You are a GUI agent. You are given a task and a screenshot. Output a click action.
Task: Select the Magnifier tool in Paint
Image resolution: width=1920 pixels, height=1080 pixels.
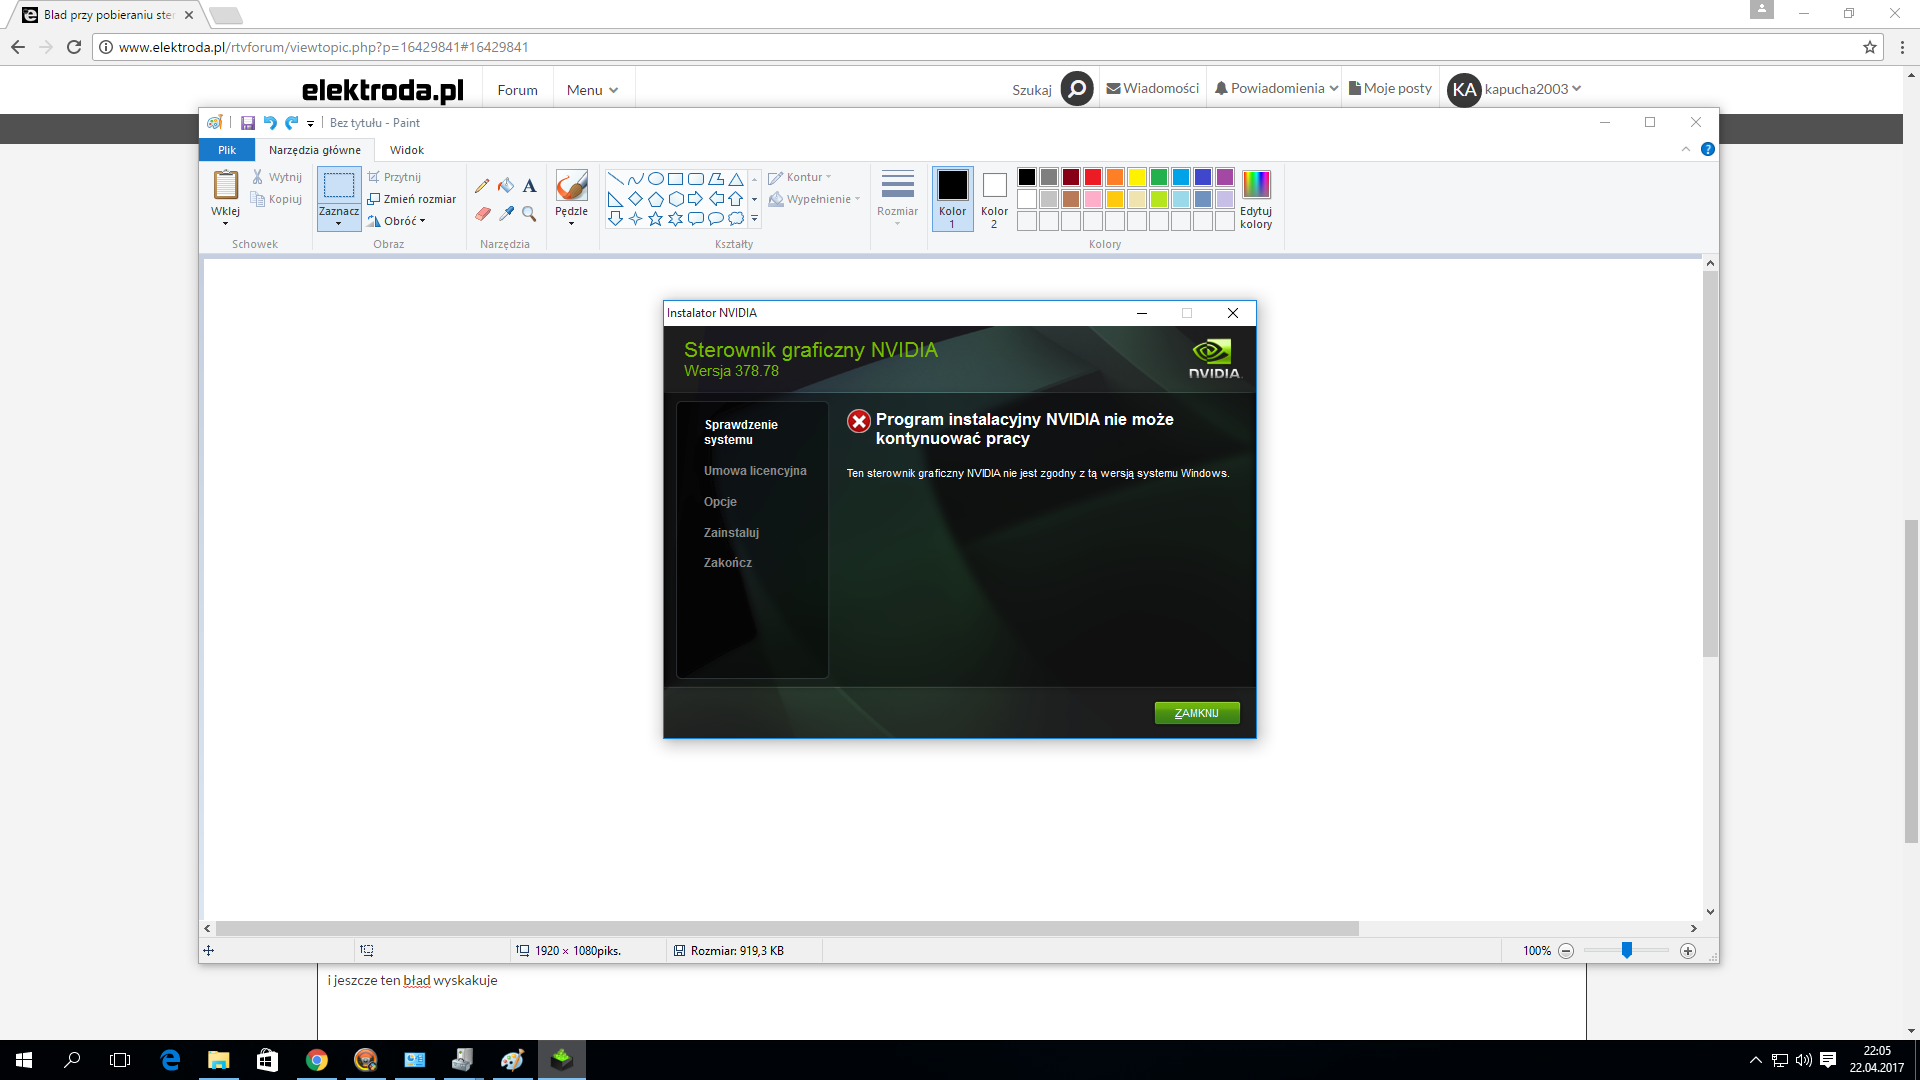tap(529, 214)
